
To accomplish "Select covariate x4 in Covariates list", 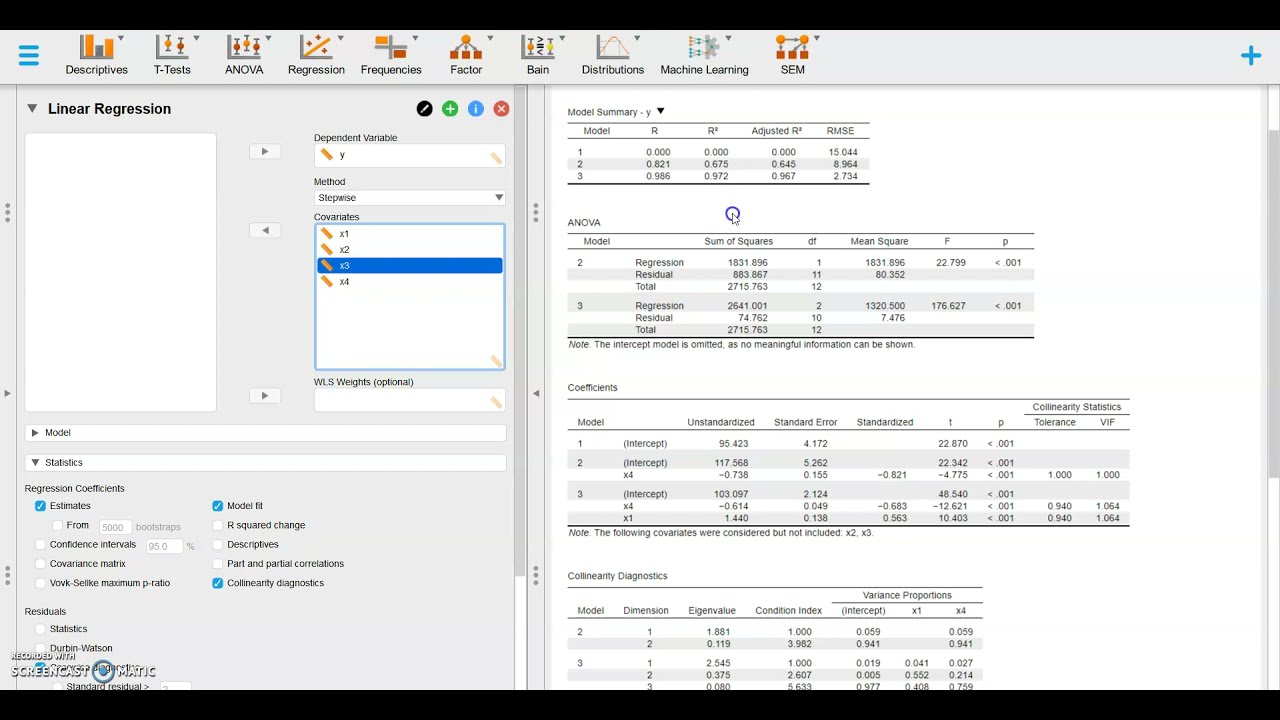I will pyautogui.click(x=410, y=282).
